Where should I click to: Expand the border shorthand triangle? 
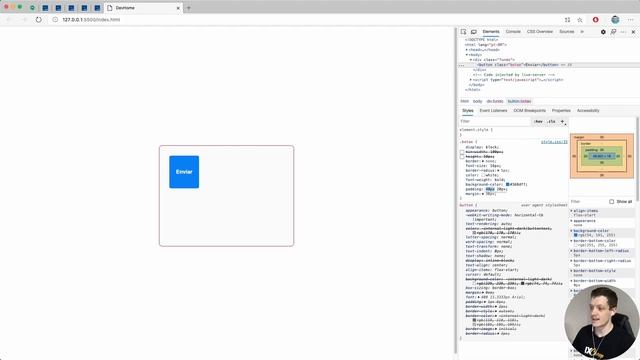(x=483, y=161)
